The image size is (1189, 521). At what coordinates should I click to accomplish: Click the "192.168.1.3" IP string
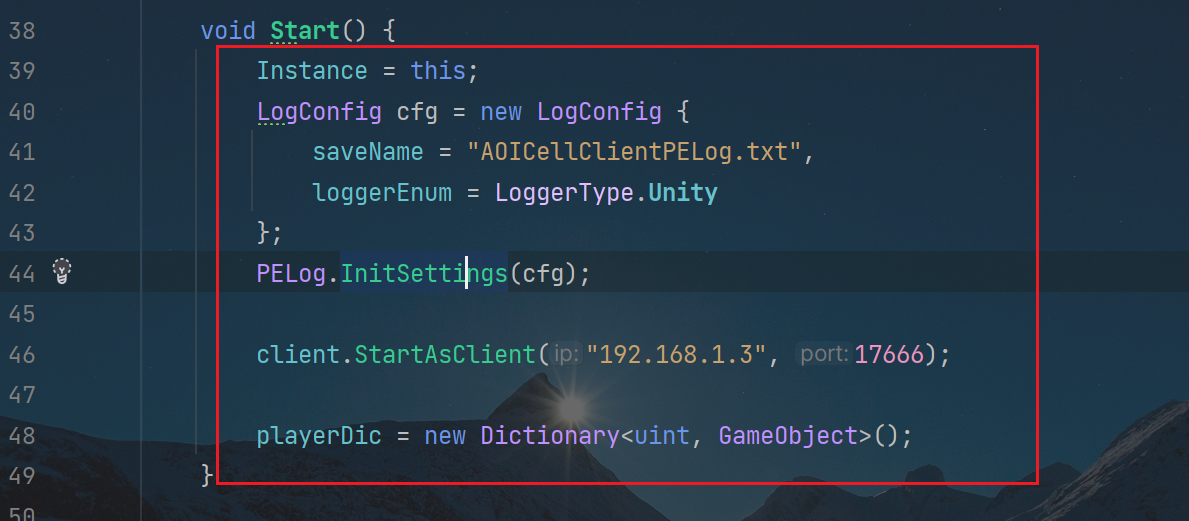tap(675, 355)
